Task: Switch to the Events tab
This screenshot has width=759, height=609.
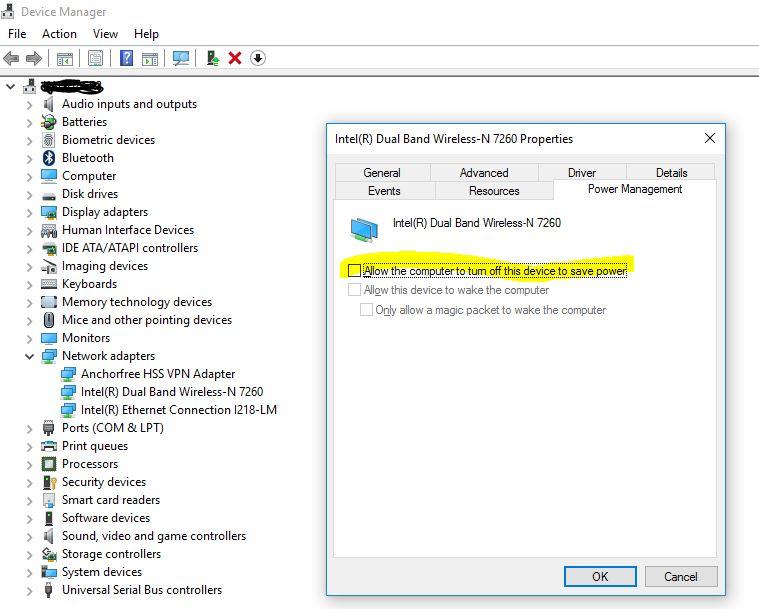Action: point(384,191)
